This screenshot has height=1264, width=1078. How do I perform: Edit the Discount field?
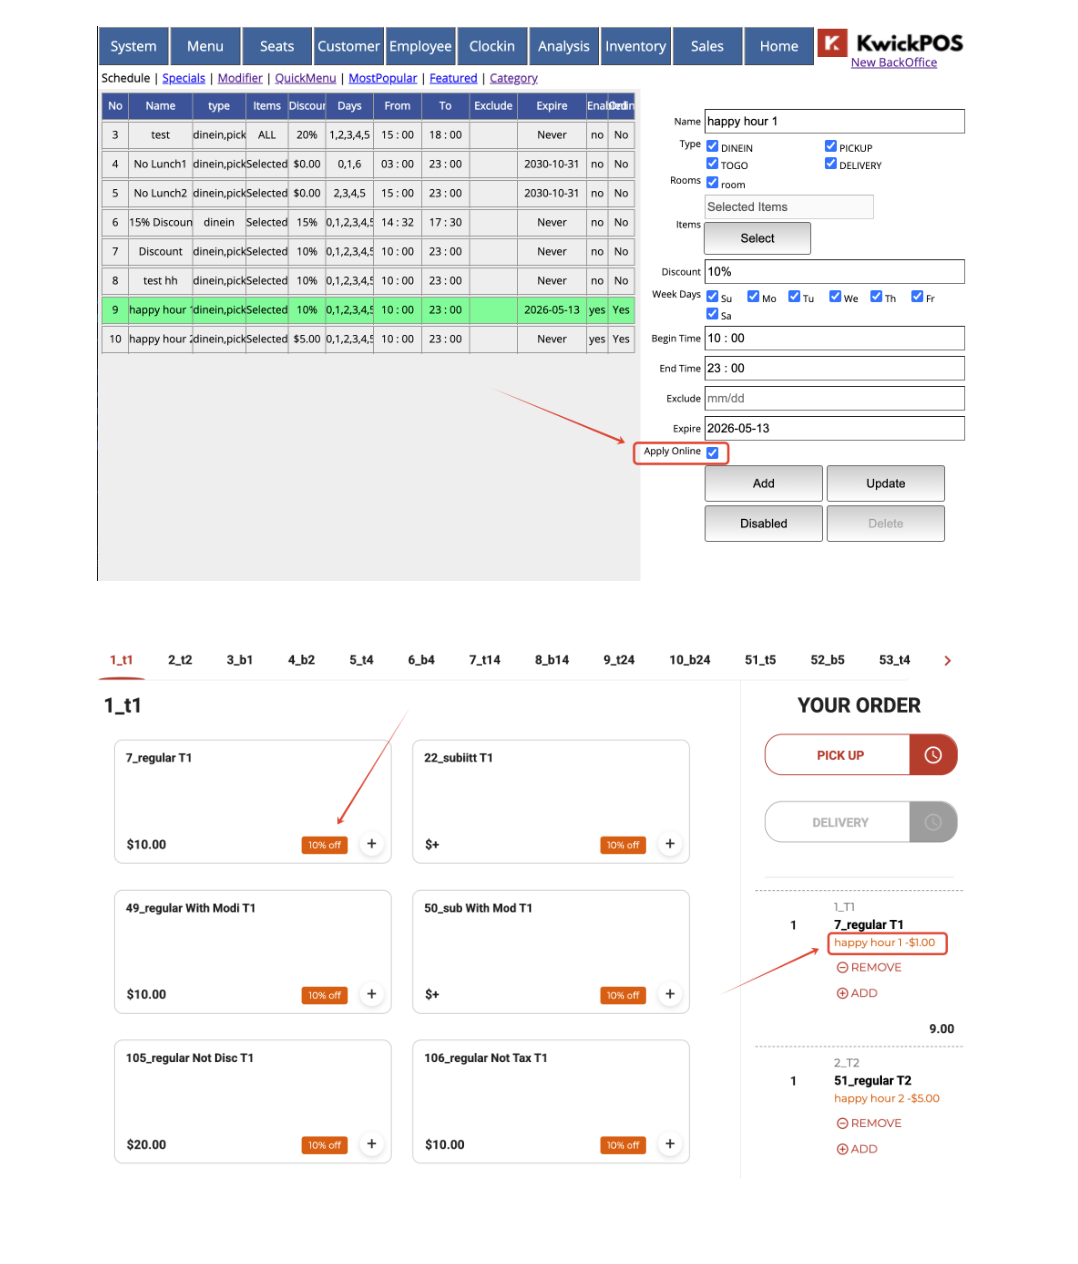[x=835, y=271]
